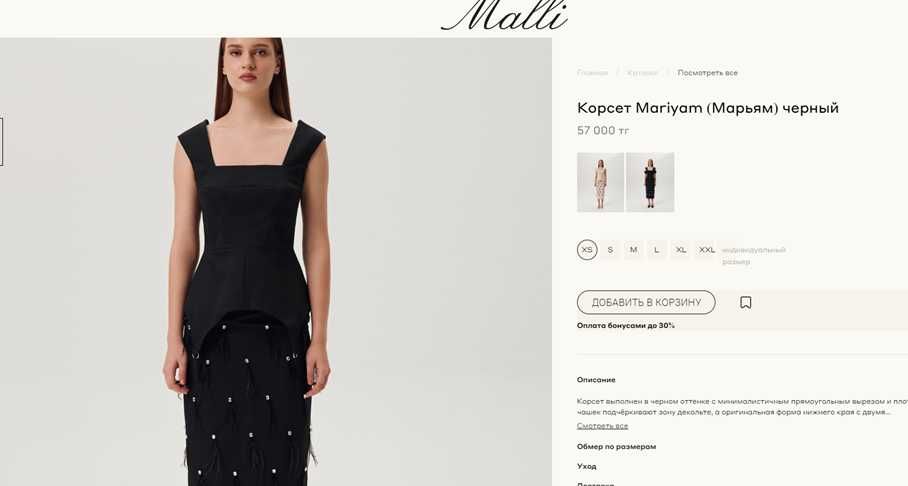Expand the Уход care section
The width and height of the screenshot is (908, 486).
587,466
